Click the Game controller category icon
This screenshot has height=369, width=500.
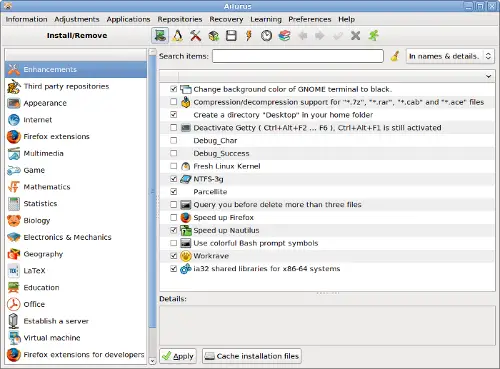14,170
